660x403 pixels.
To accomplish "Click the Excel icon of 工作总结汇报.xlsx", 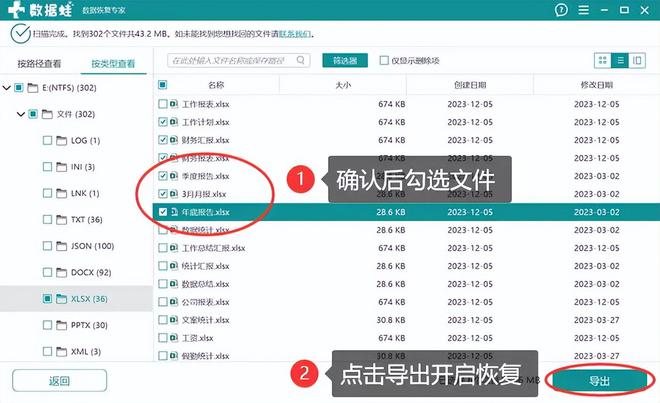I will (x=174, y=248).
